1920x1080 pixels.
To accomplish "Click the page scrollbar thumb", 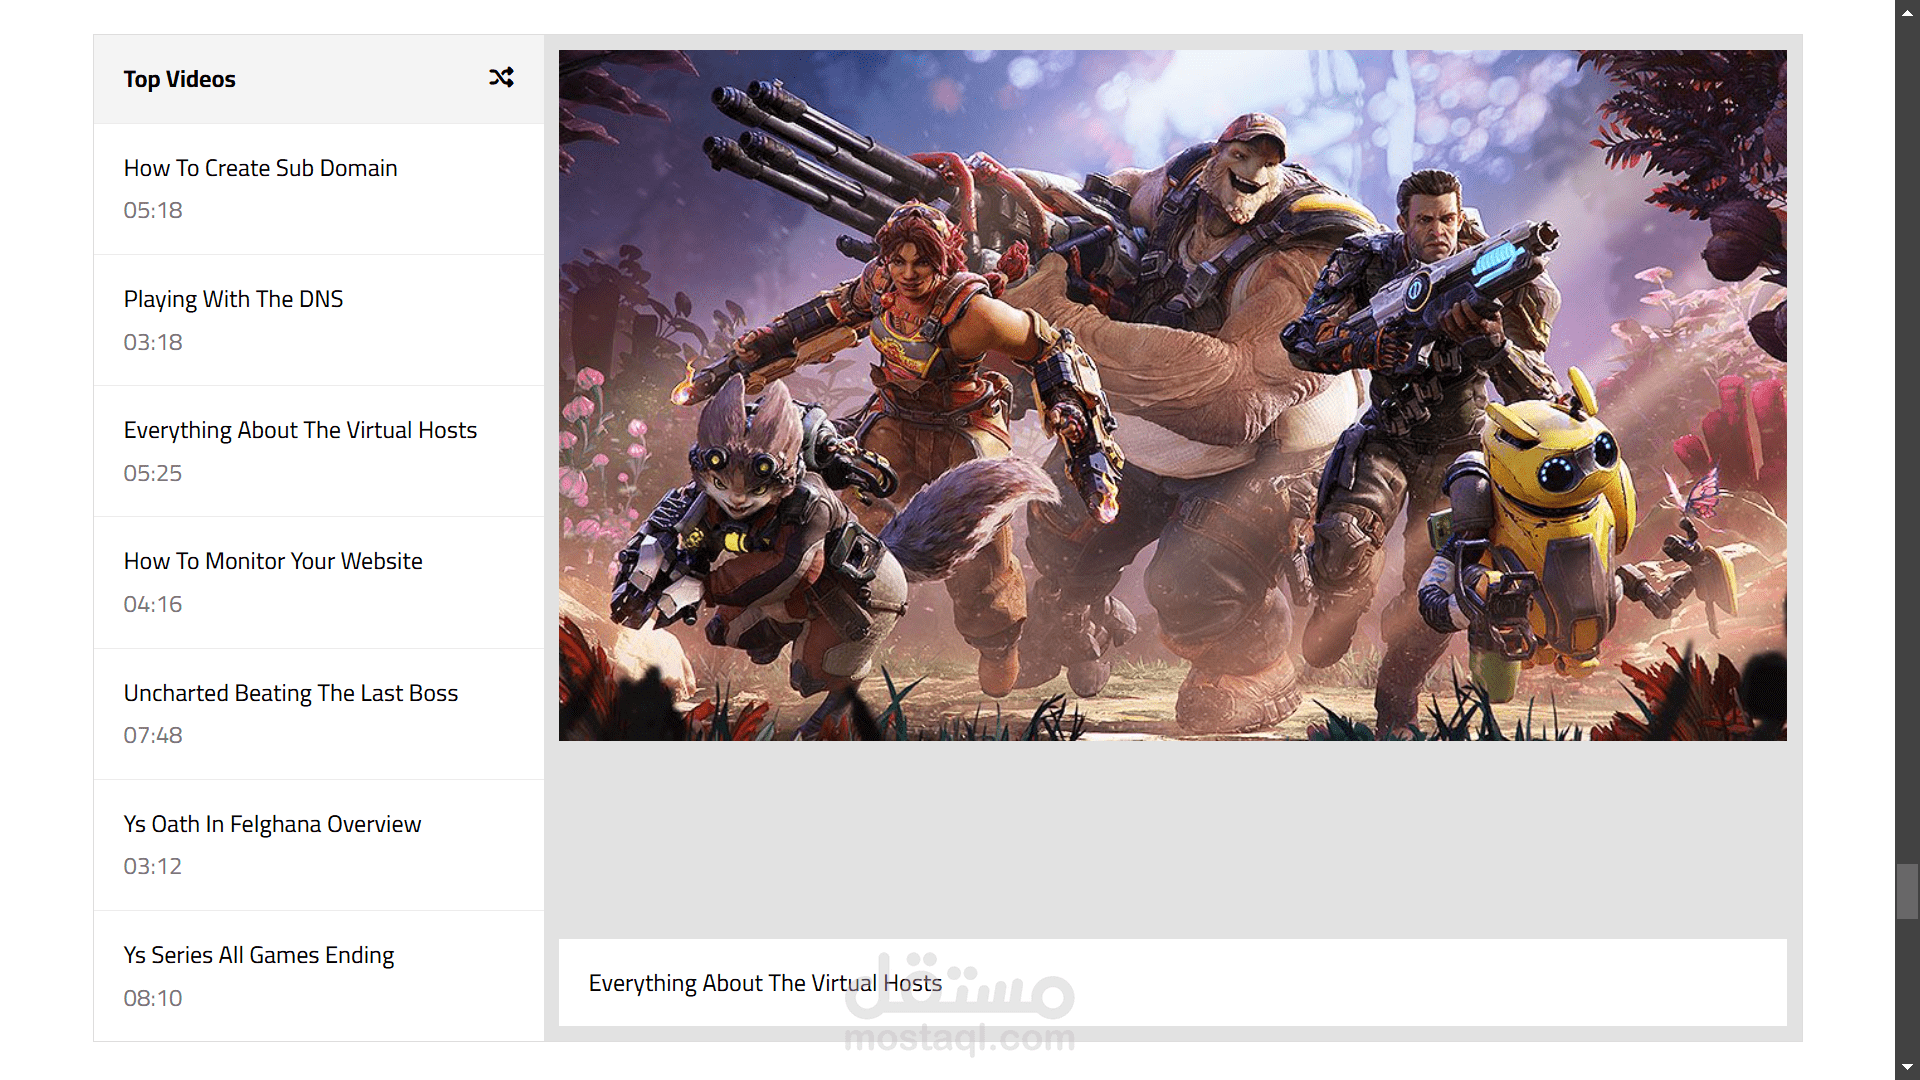I will 1907,890.
